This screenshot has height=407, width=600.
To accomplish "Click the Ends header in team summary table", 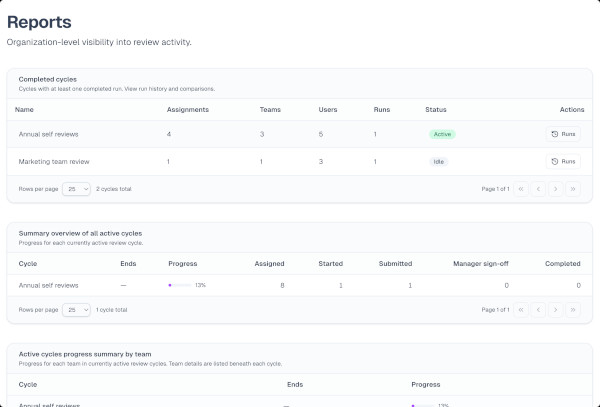I will (295, 384).
